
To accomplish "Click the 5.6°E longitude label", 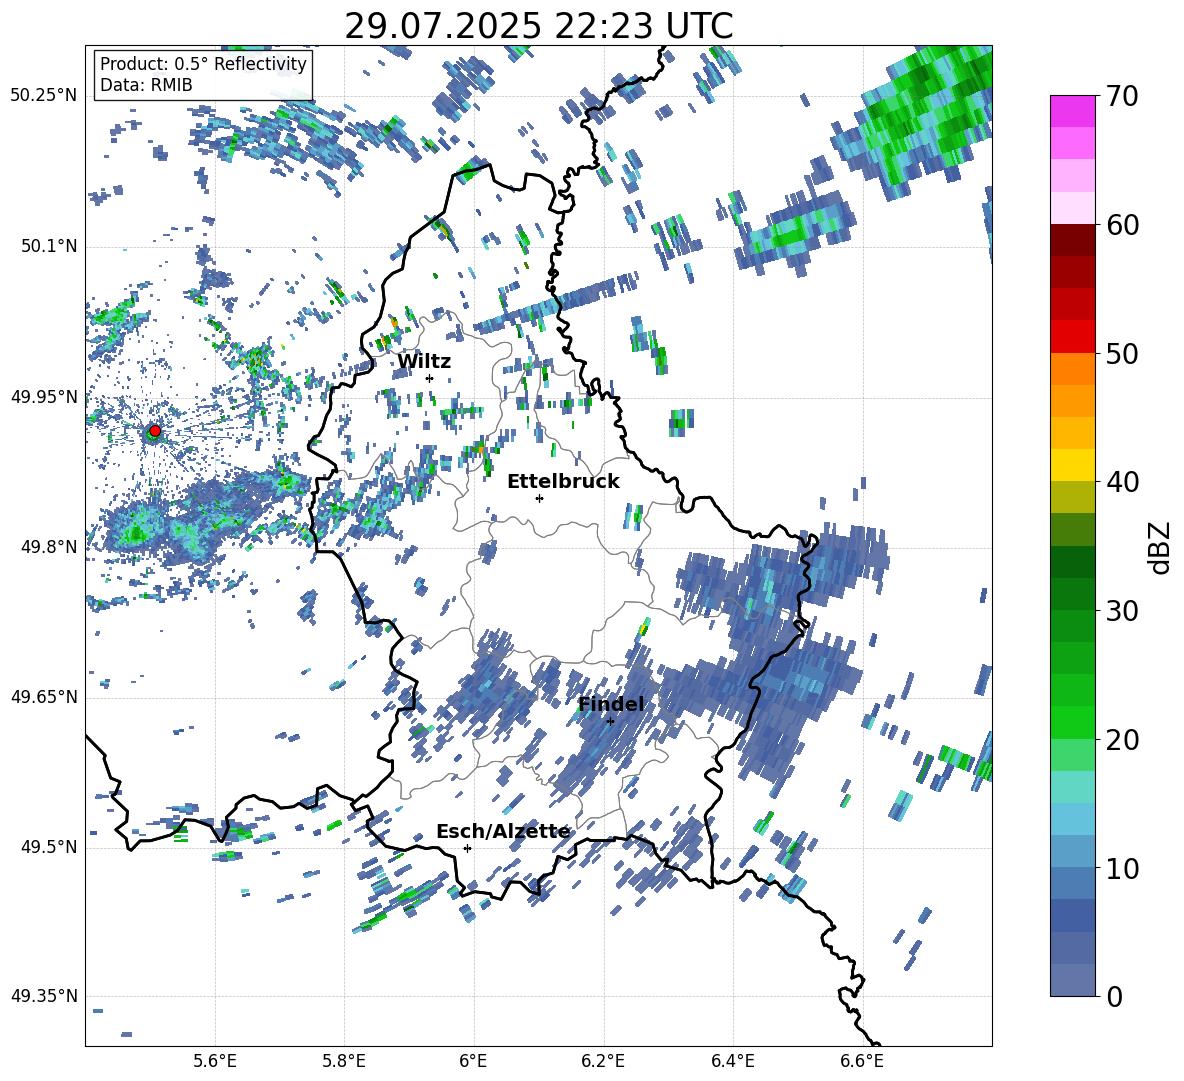I will 215,1061.
